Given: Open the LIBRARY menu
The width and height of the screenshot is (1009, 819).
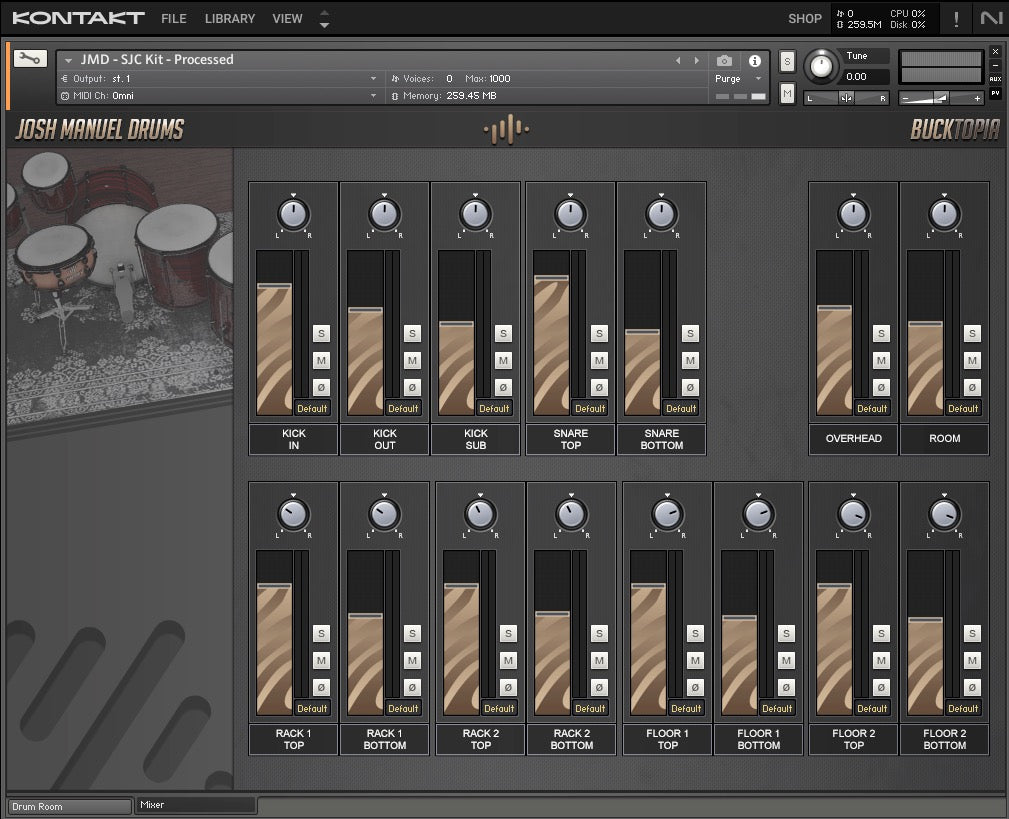Looking at the screenshot, I should pos(229,18).
